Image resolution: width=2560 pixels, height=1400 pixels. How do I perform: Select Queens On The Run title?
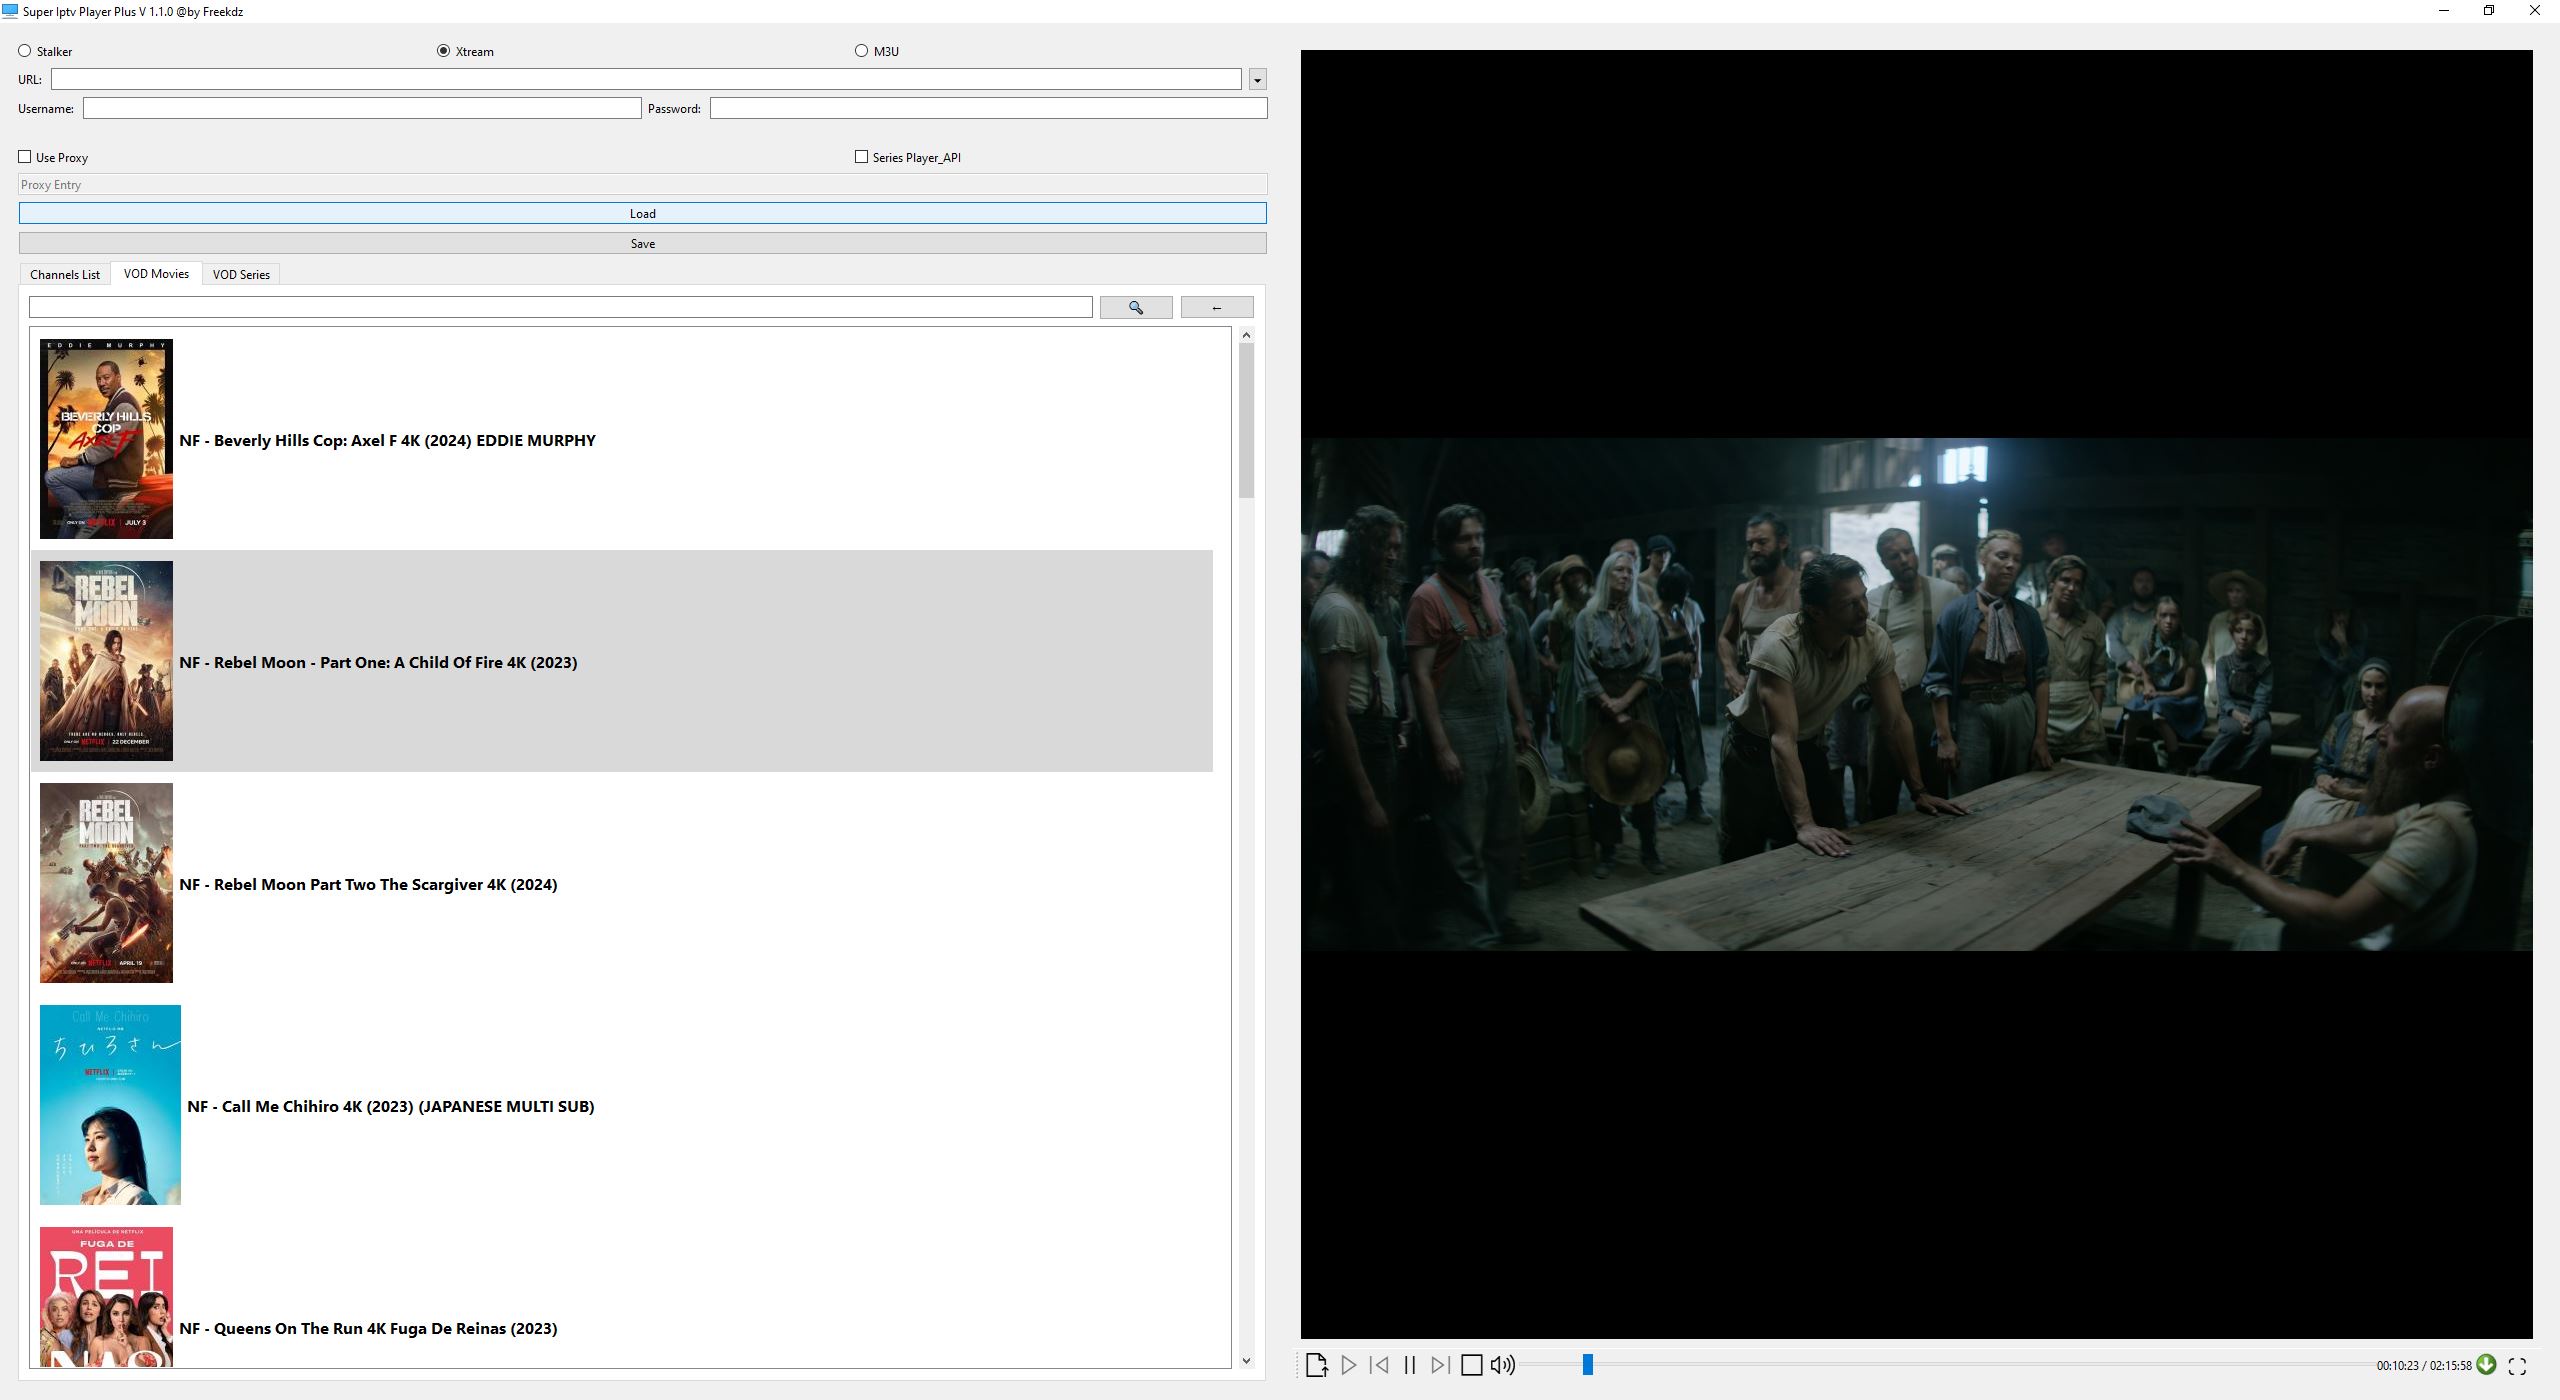[x=368, y=1328]
